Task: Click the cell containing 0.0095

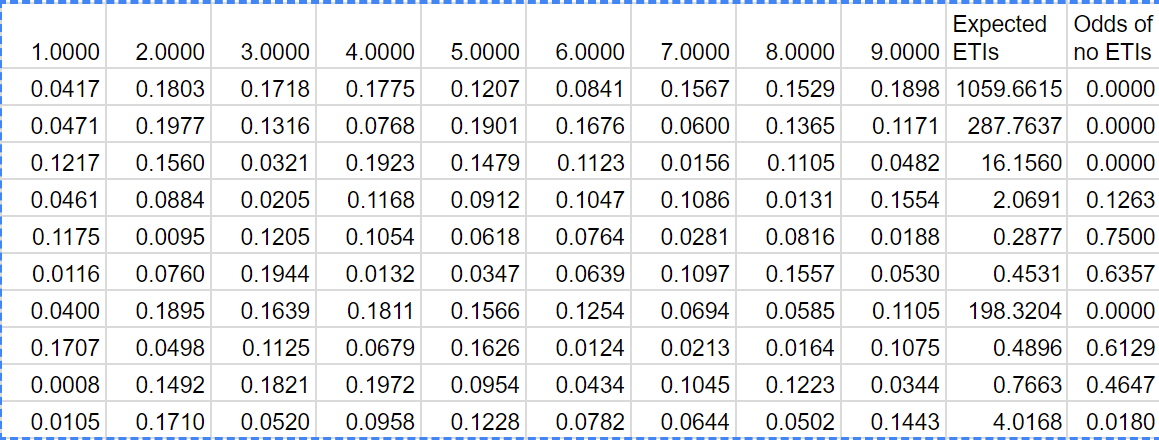Action: click(171, 238)
